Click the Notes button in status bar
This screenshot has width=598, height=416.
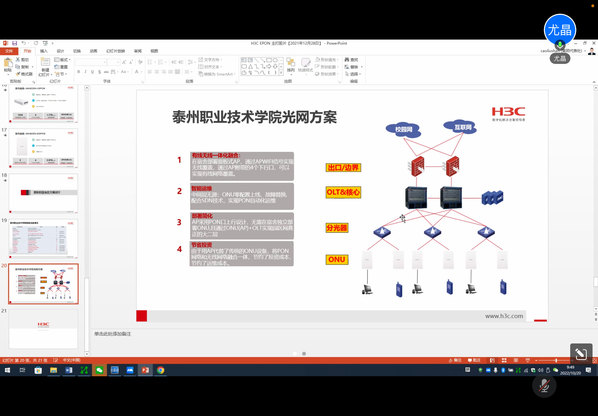pyautogui.click(x=455, y=360)
